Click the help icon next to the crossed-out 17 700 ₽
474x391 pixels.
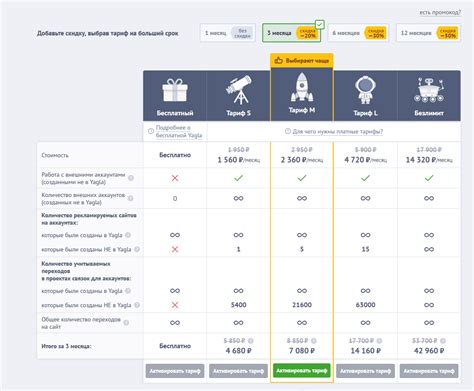coord(379,341)
